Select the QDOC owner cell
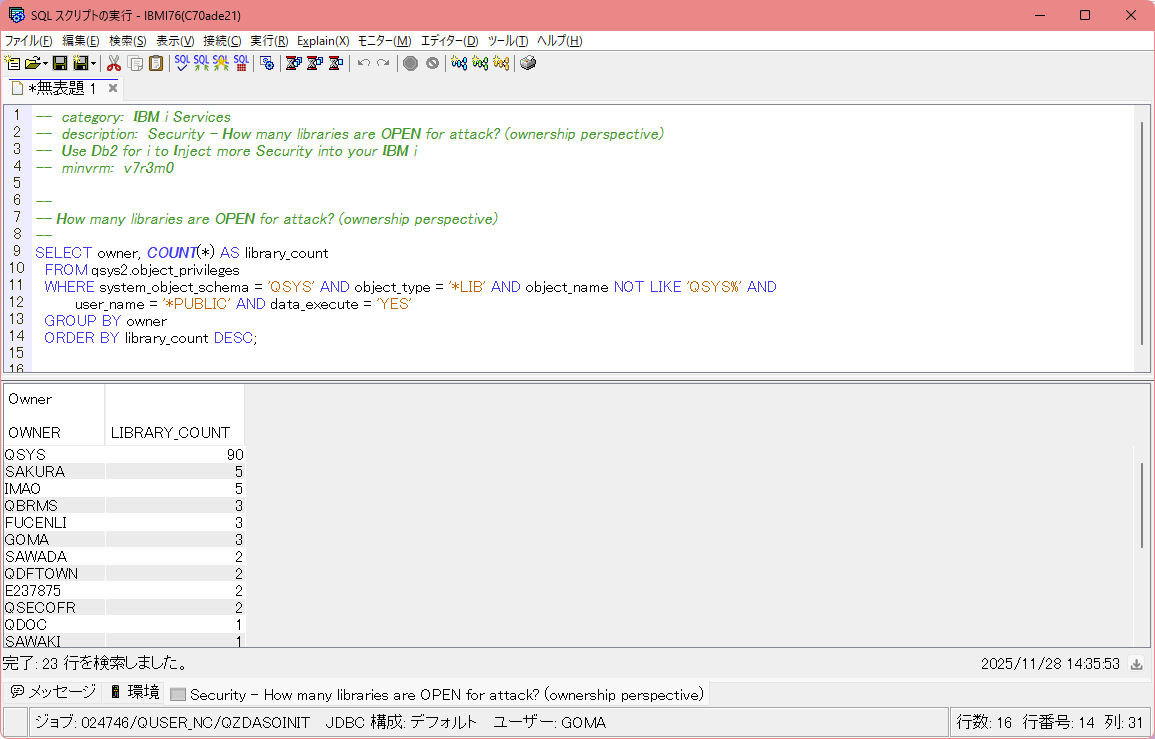 click(x=54, y=624)
